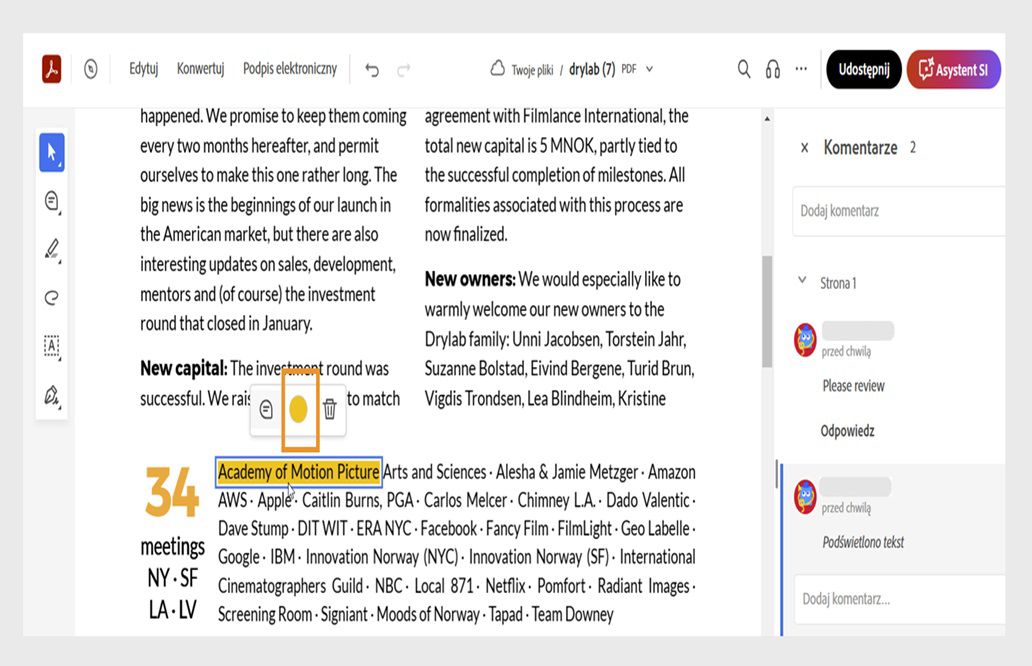The image size is (1032, 666).
Task: Select the cursor selection tool
Action: click(52, 153)
